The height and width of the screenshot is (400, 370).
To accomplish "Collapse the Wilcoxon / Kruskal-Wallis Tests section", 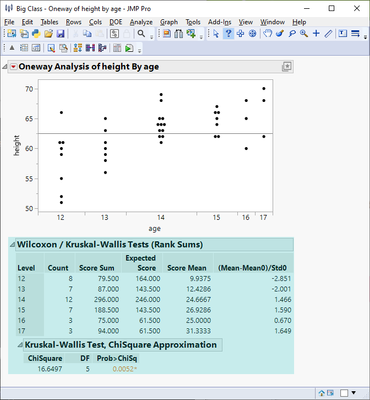I will [x=12, y=245].
